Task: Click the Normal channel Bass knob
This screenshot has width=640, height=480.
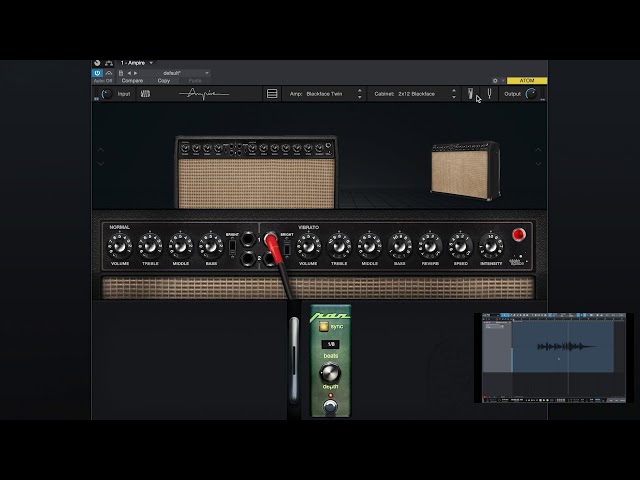Action: (x=211, y=246)
